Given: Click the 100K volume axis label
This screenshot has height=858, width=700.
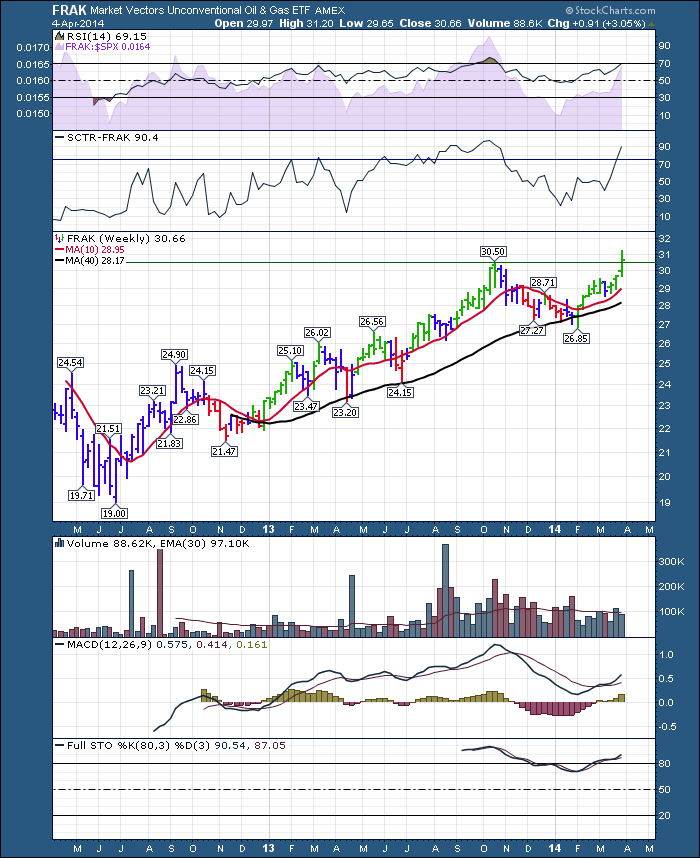Looking at the screenshot, I should click(x=672, y=612).
